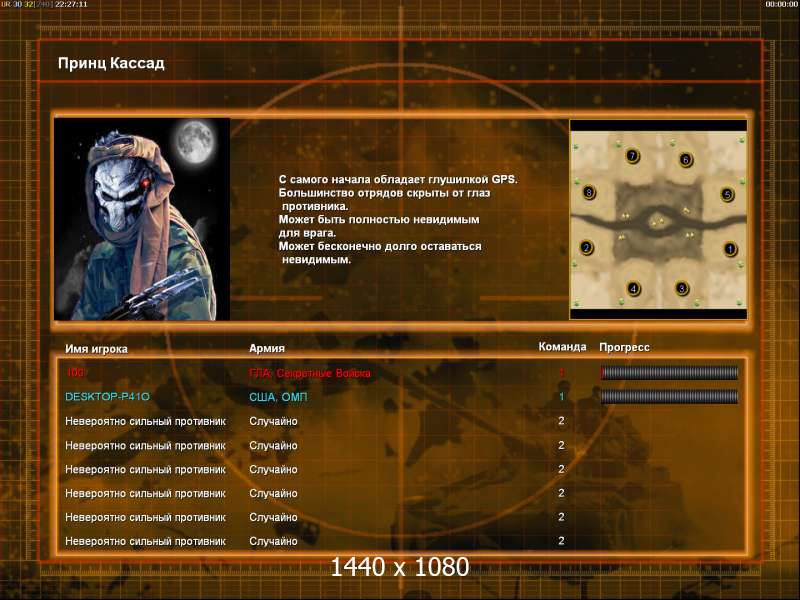Click the column header Команда
This screenshot has height=600, width=800.
click(562, 347)
